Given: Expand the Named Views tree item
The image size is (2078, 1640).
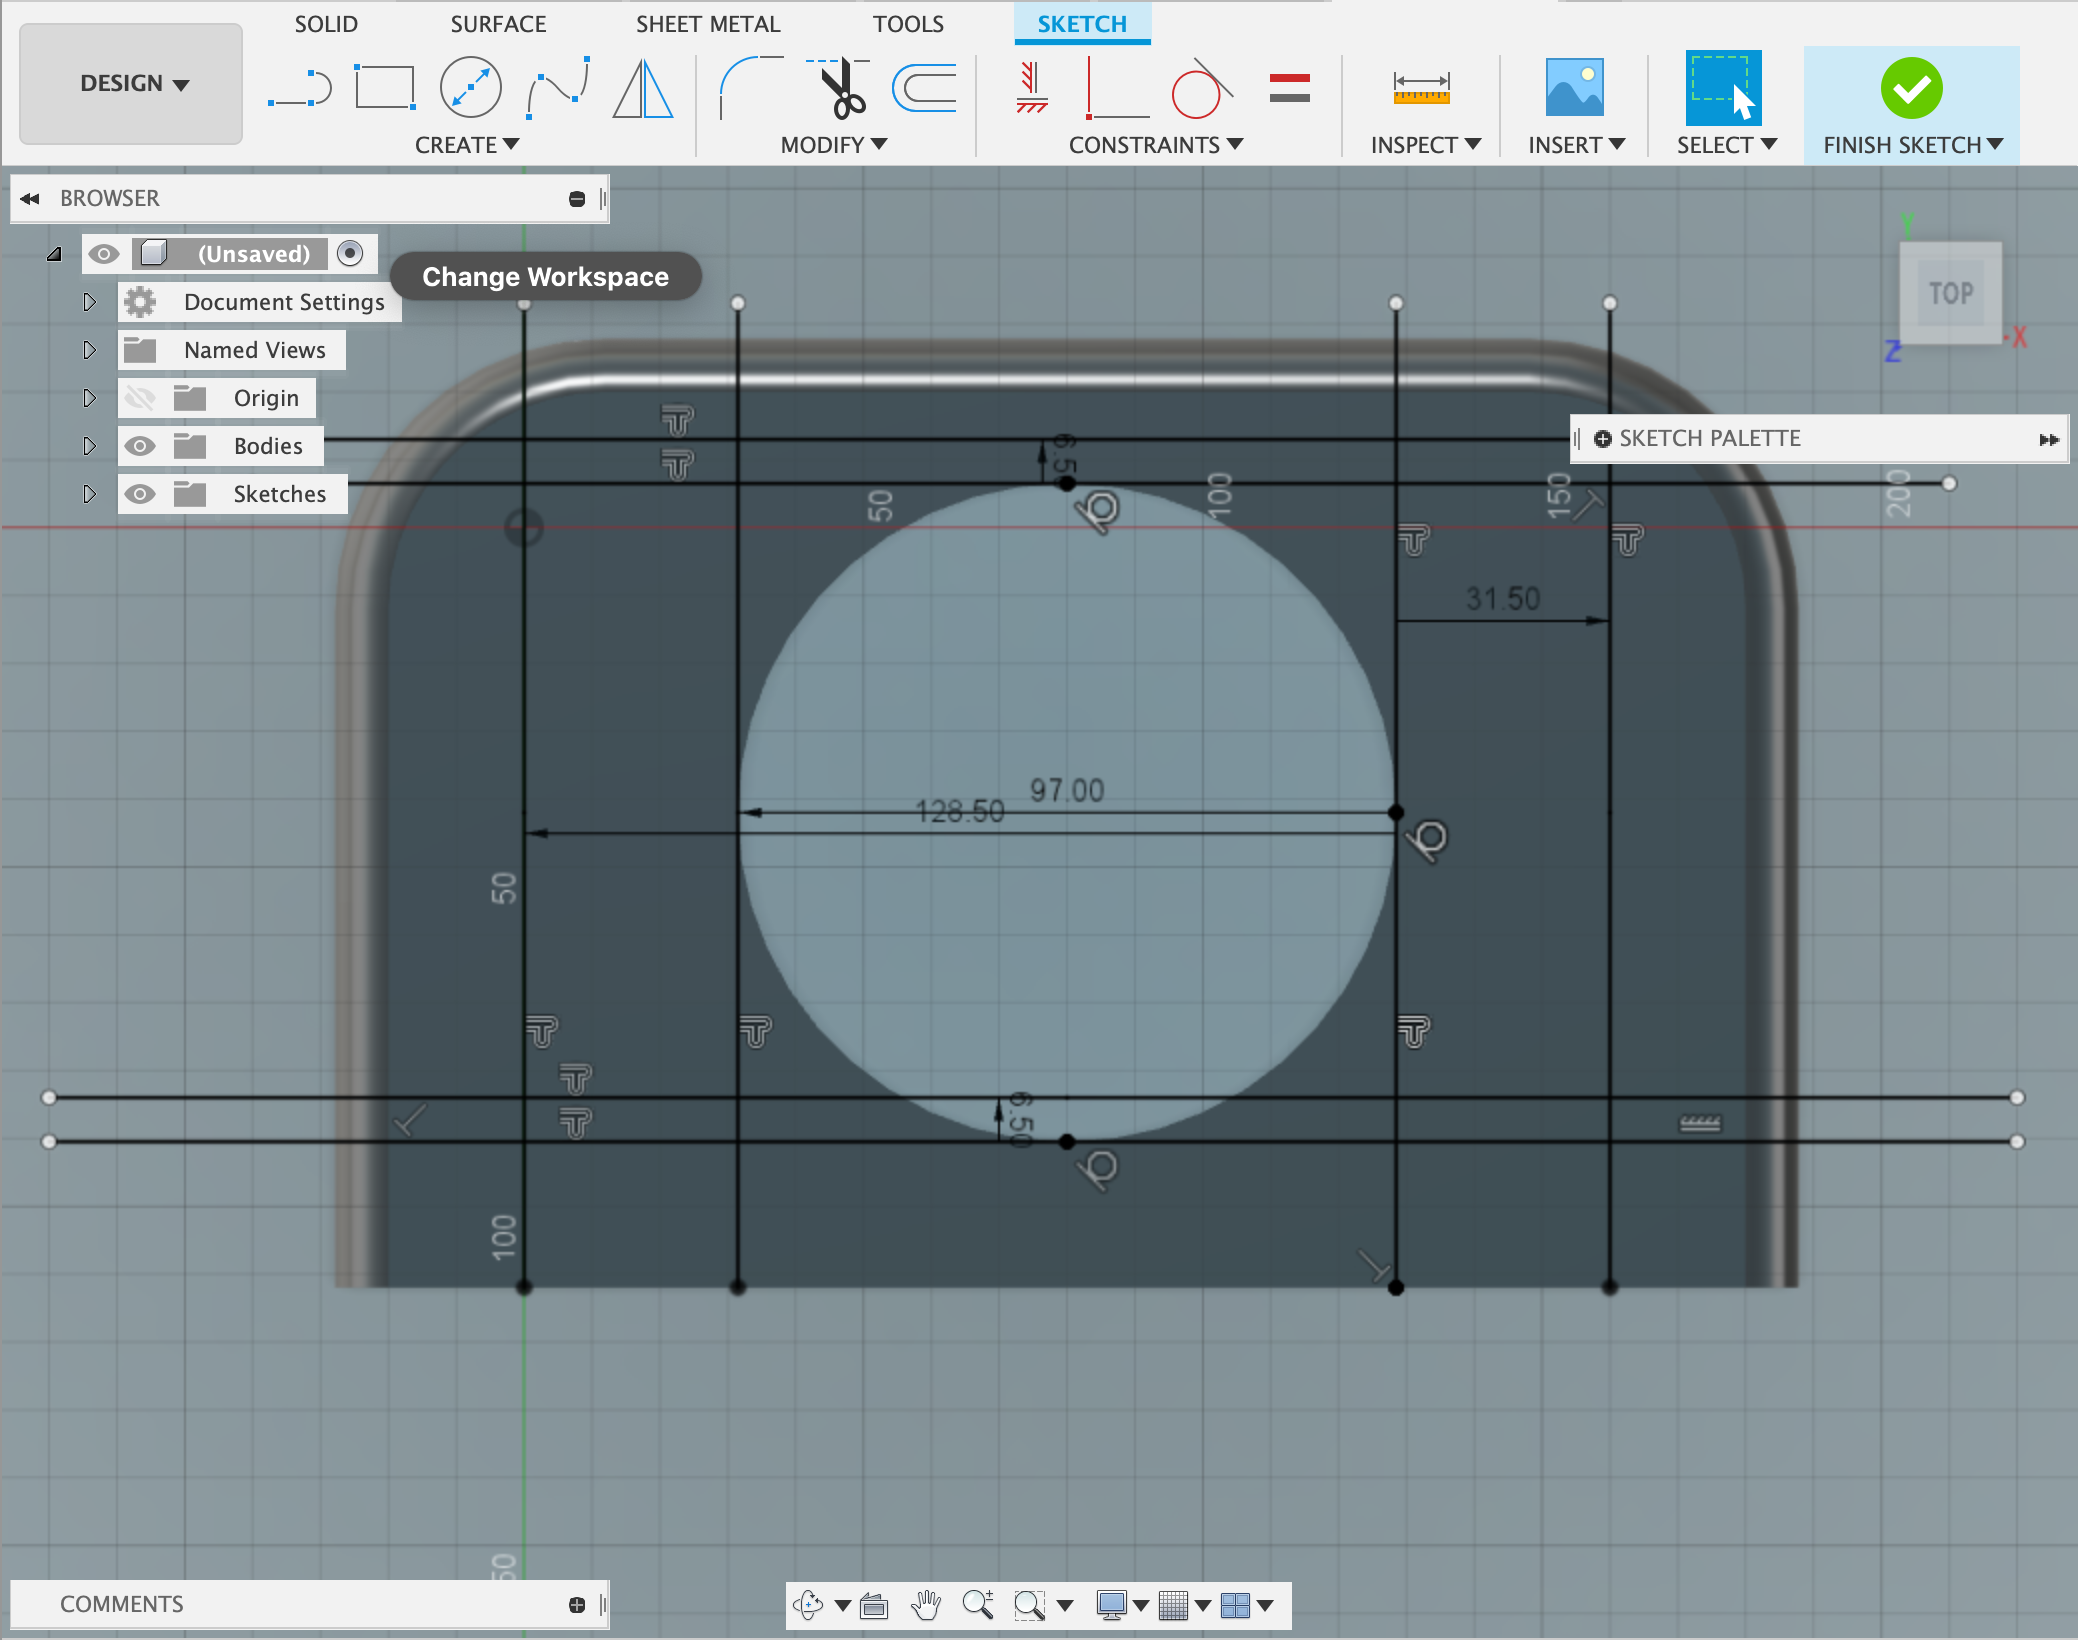Looking at the screenshot, I should [x=86, y=349].
